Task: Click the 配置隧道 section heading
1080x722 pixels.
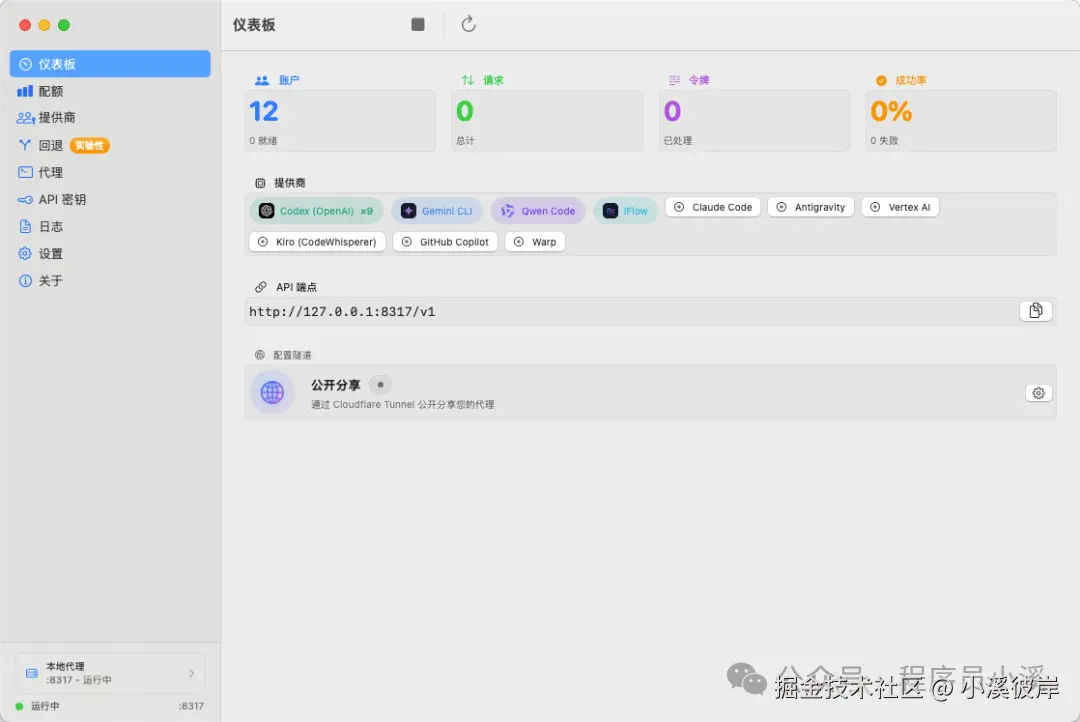Action: click(x=292, y=355)
